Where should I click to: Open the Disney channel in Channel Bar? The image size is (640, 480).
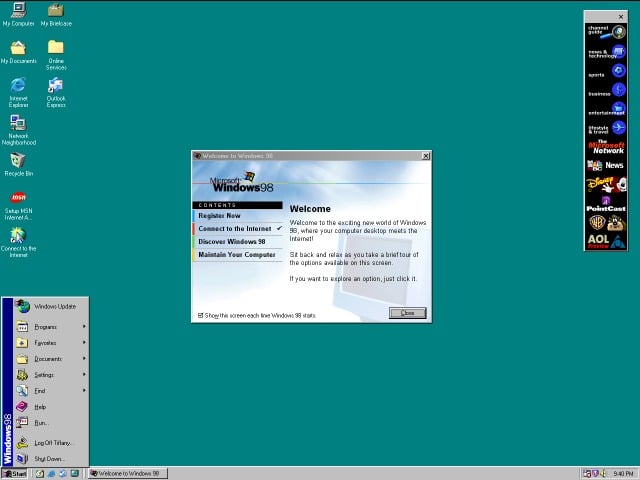[x=606, y=185]
